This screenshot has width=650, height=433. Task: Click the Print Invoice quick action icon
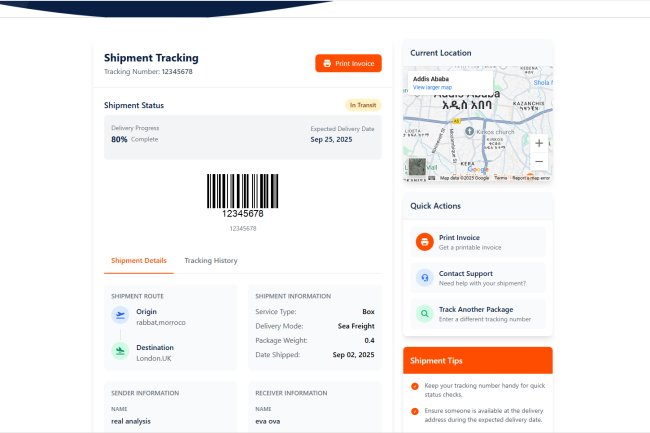(x=424, y=242)
